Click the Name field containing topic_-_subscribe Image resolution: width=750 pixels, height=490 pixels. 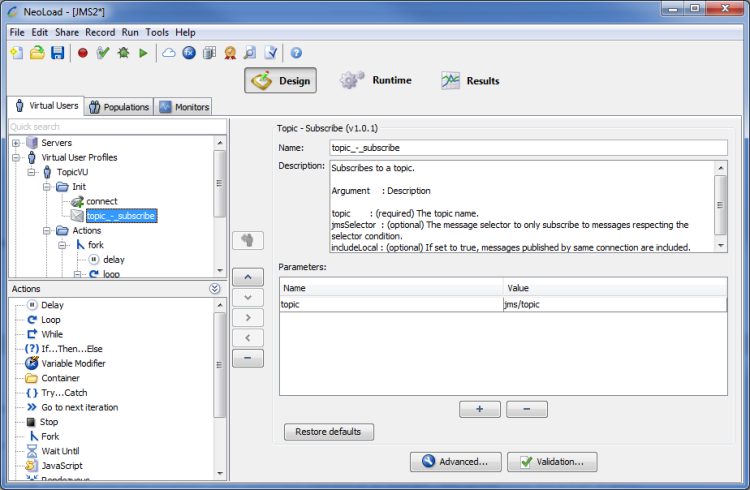coord(529,148)
